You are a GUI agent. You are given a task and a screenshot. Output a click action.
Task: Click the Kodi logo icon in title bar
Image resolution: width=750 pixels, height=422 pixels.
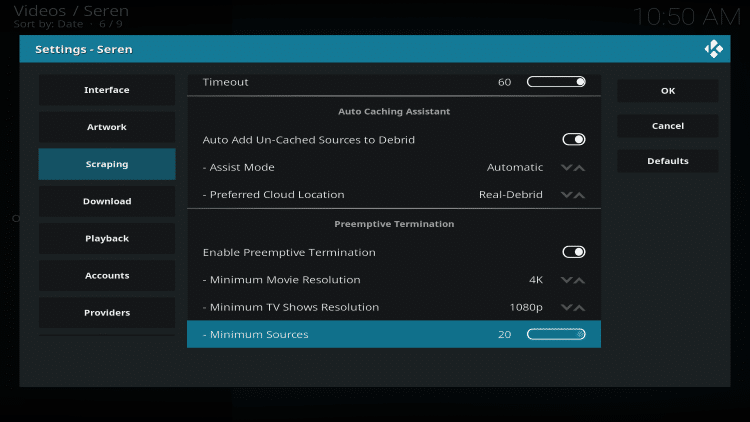tap(713, 49)
